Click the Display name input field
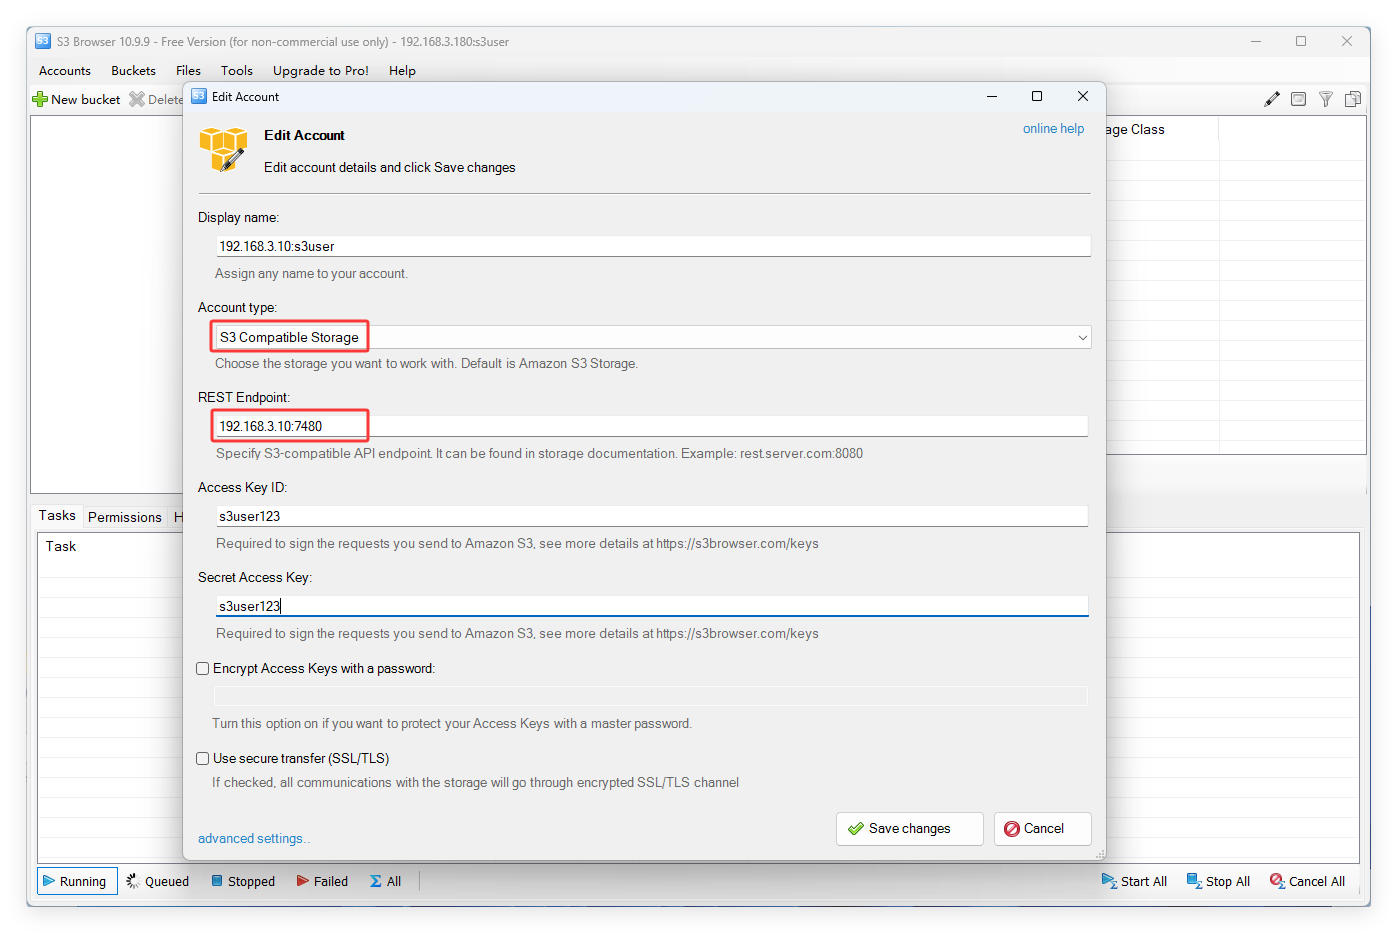The width and height of the screenshot is (1397, 933). 653,246
